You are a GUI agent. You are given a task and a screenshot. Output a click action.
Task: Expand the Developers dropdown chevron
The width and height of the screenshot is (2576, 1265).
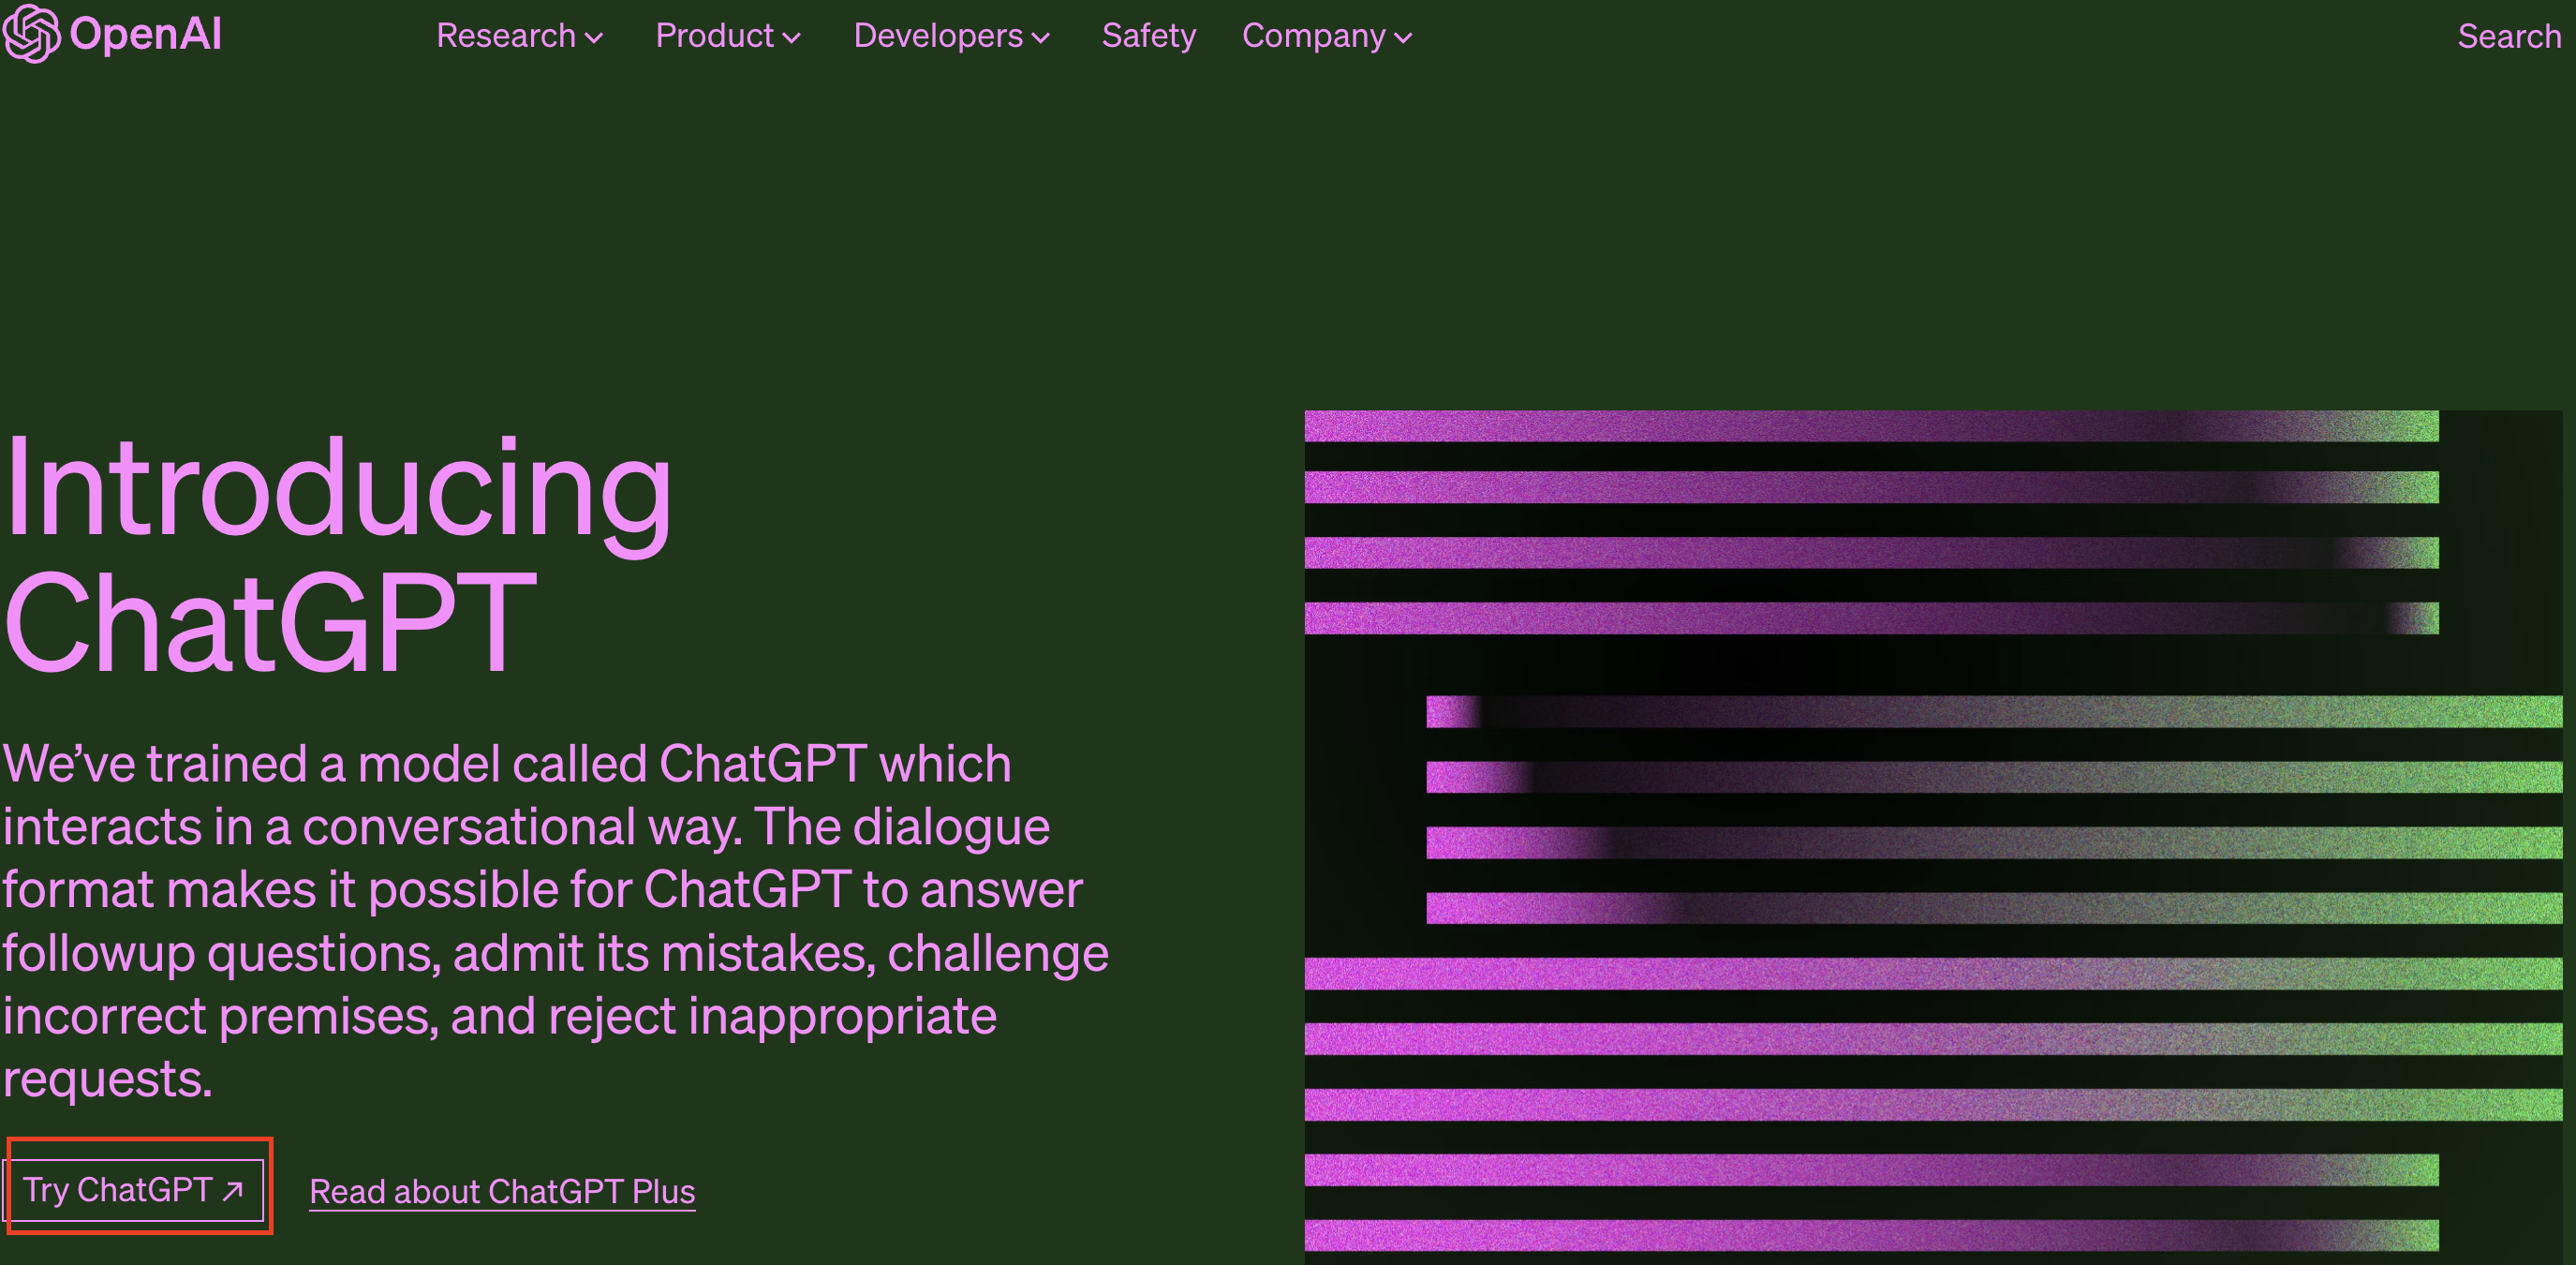click(x=1041, y=38)
